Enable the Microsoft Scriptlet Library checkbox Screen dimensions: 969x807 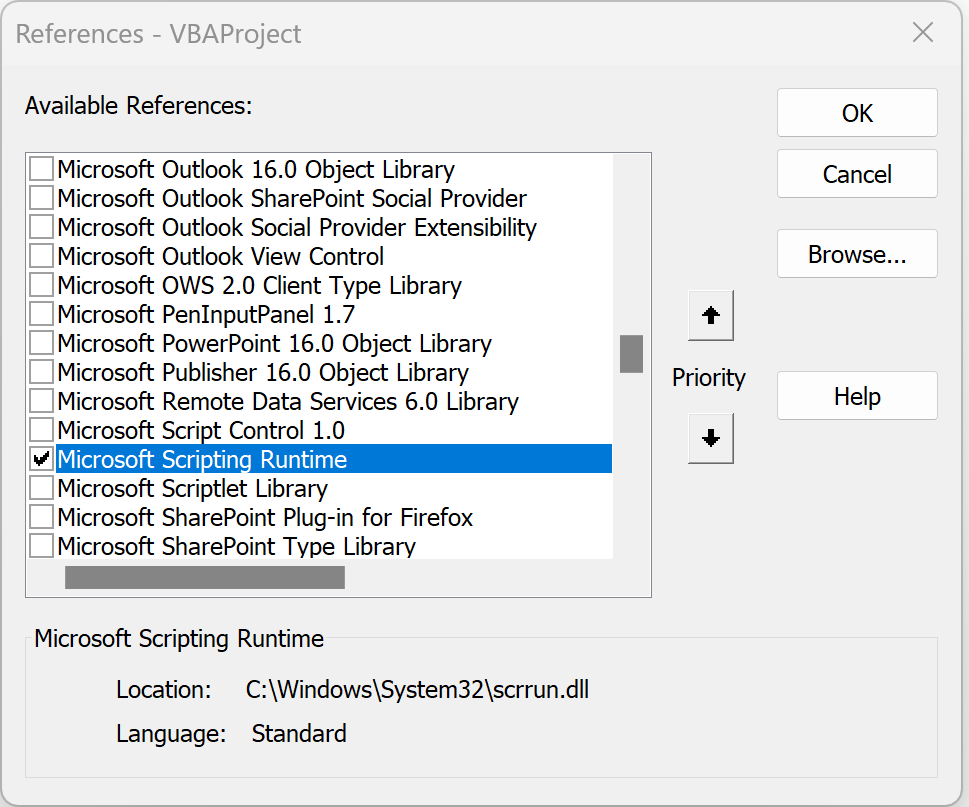tap(41, 488)
